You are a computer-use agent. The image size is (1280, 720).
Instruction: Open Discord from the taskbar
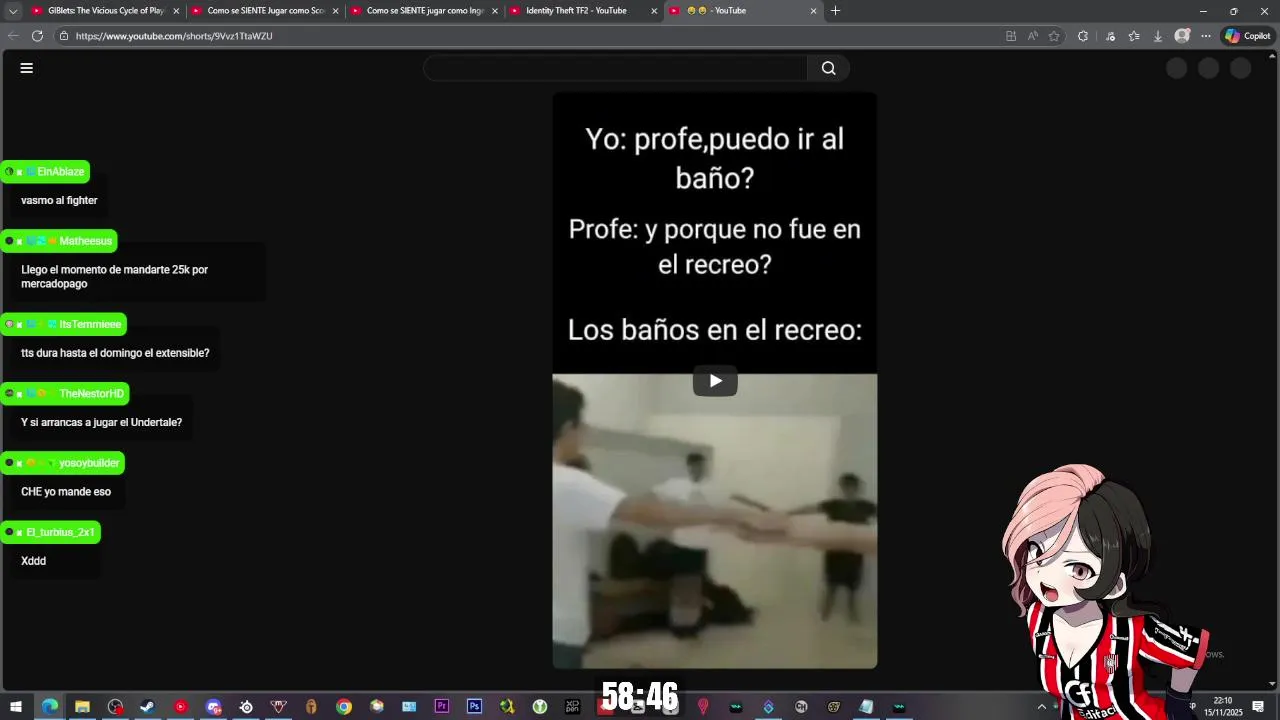tap(213, 707)
